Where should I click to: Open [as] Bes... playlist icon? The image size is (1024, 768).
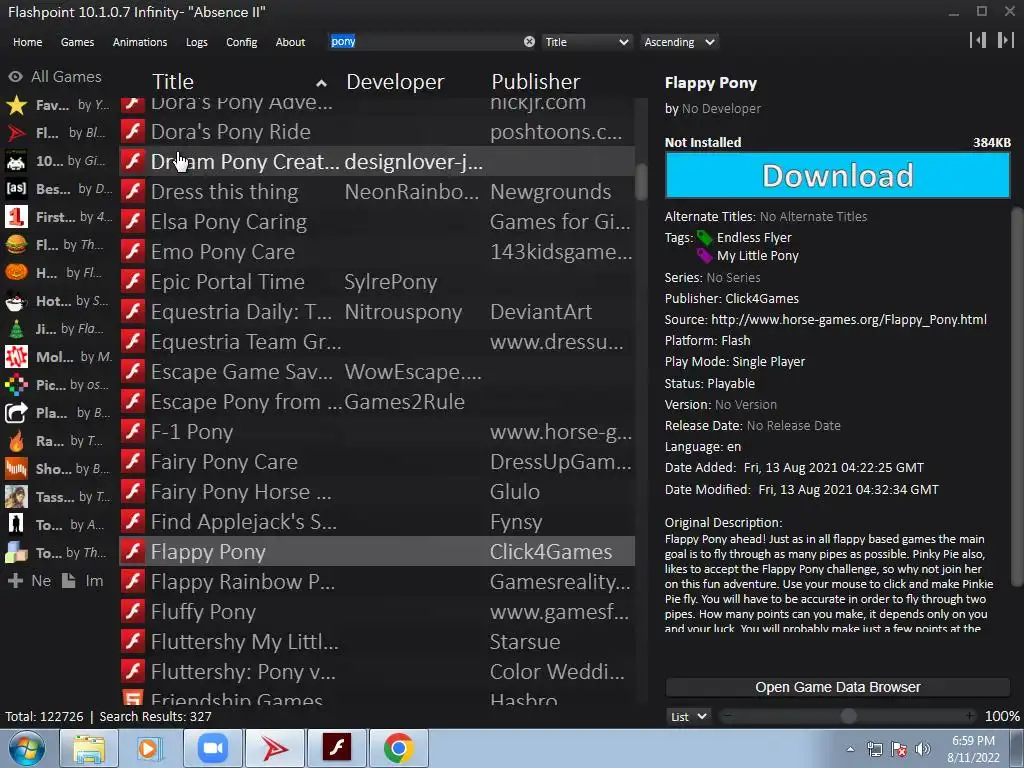point(16,189)
